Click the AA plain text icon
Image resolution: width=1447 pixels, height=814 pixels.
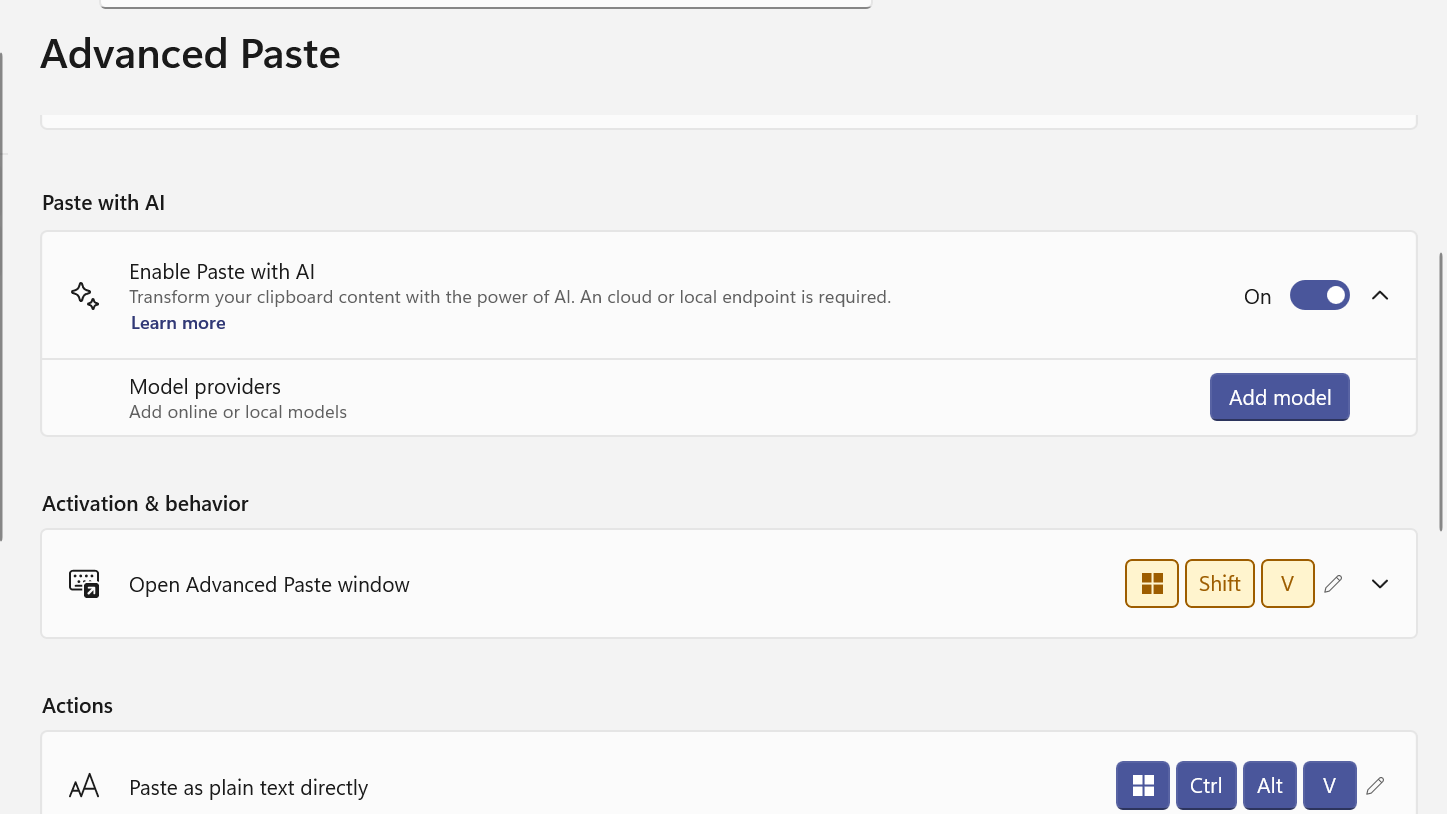[84, 787]
